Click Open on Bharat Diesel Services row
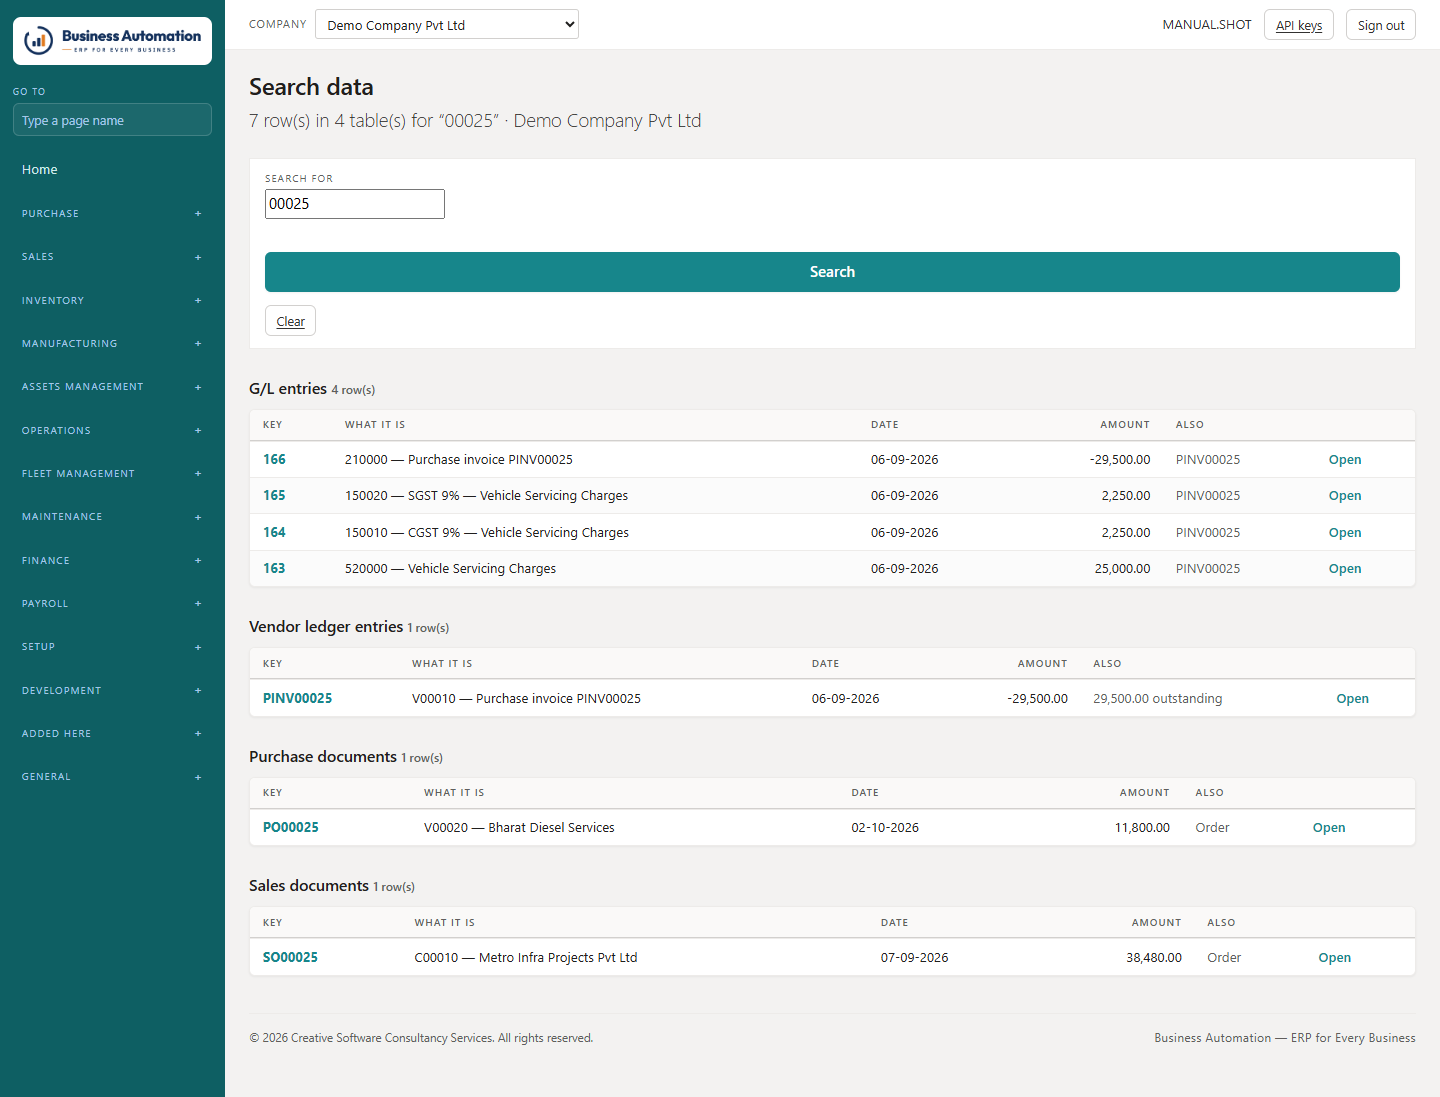Viewport: 1440px width, 1097px height. click(x=1329, y=828)
